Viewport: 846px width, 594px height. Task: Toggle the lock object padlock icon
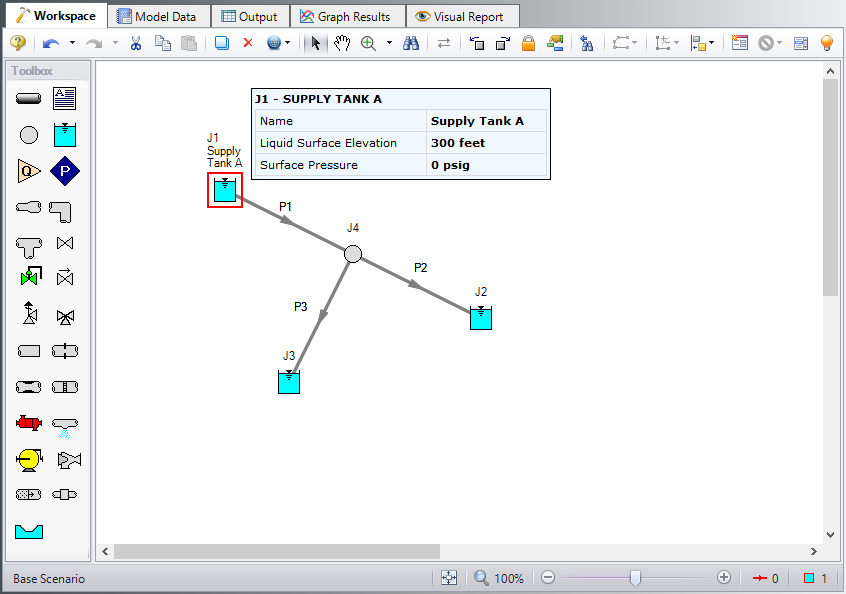click(528, 43)
